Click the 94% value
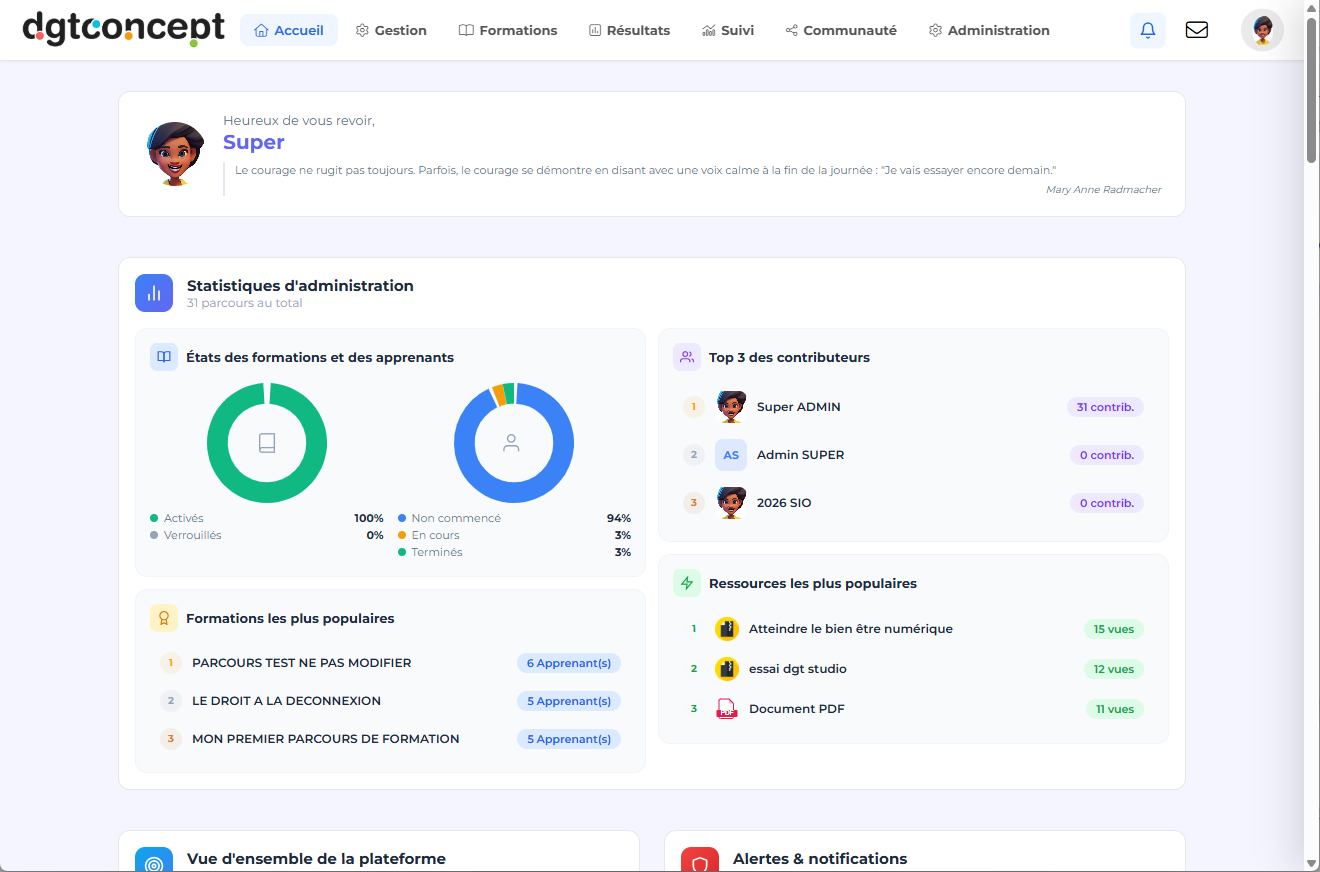 619,518
